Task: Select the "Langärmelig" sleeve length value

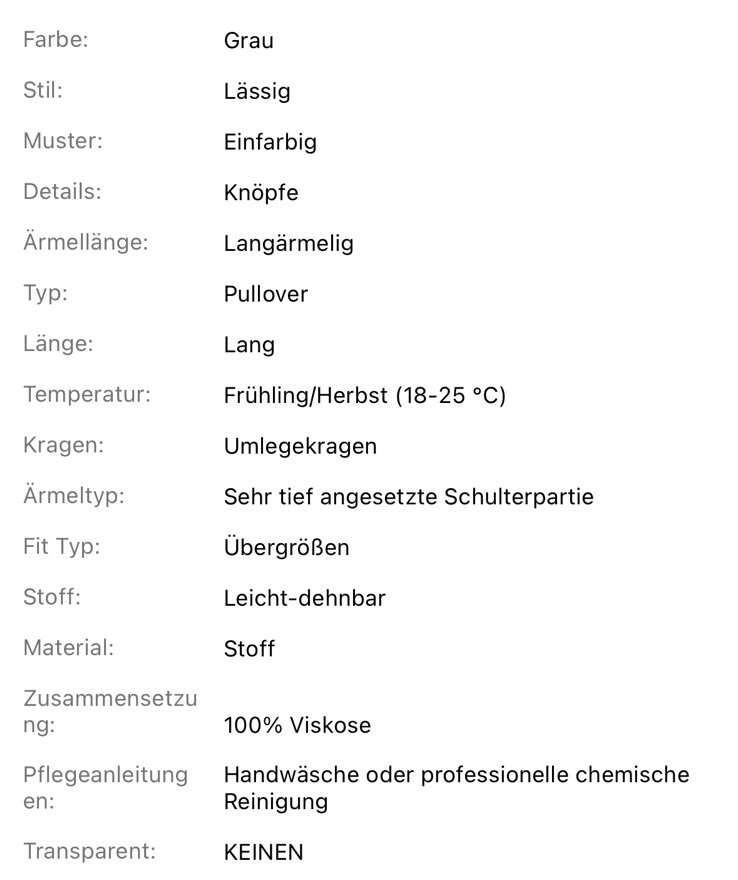Action: (288, 243)
